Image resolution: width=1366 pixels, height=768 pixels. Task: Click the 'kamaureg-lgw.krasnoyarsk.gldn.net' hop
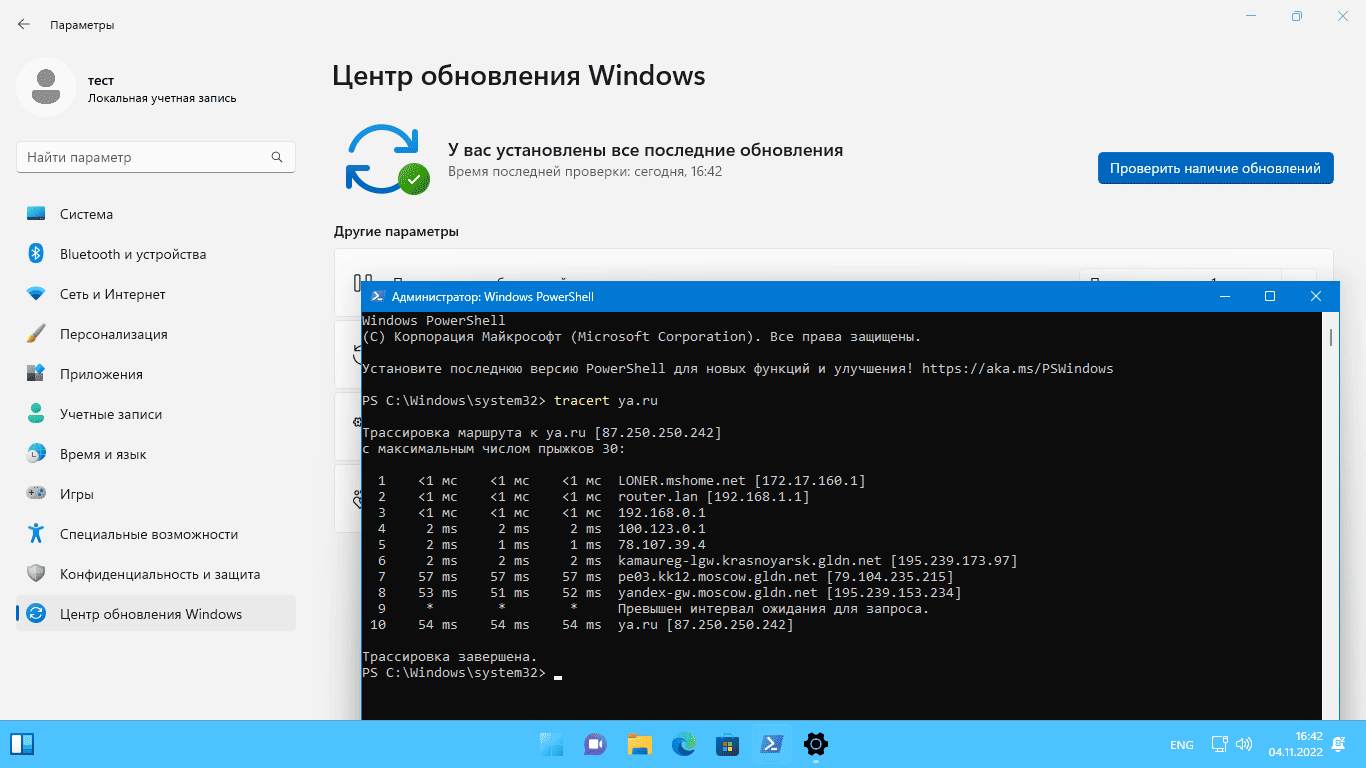[x=750, y=560]
